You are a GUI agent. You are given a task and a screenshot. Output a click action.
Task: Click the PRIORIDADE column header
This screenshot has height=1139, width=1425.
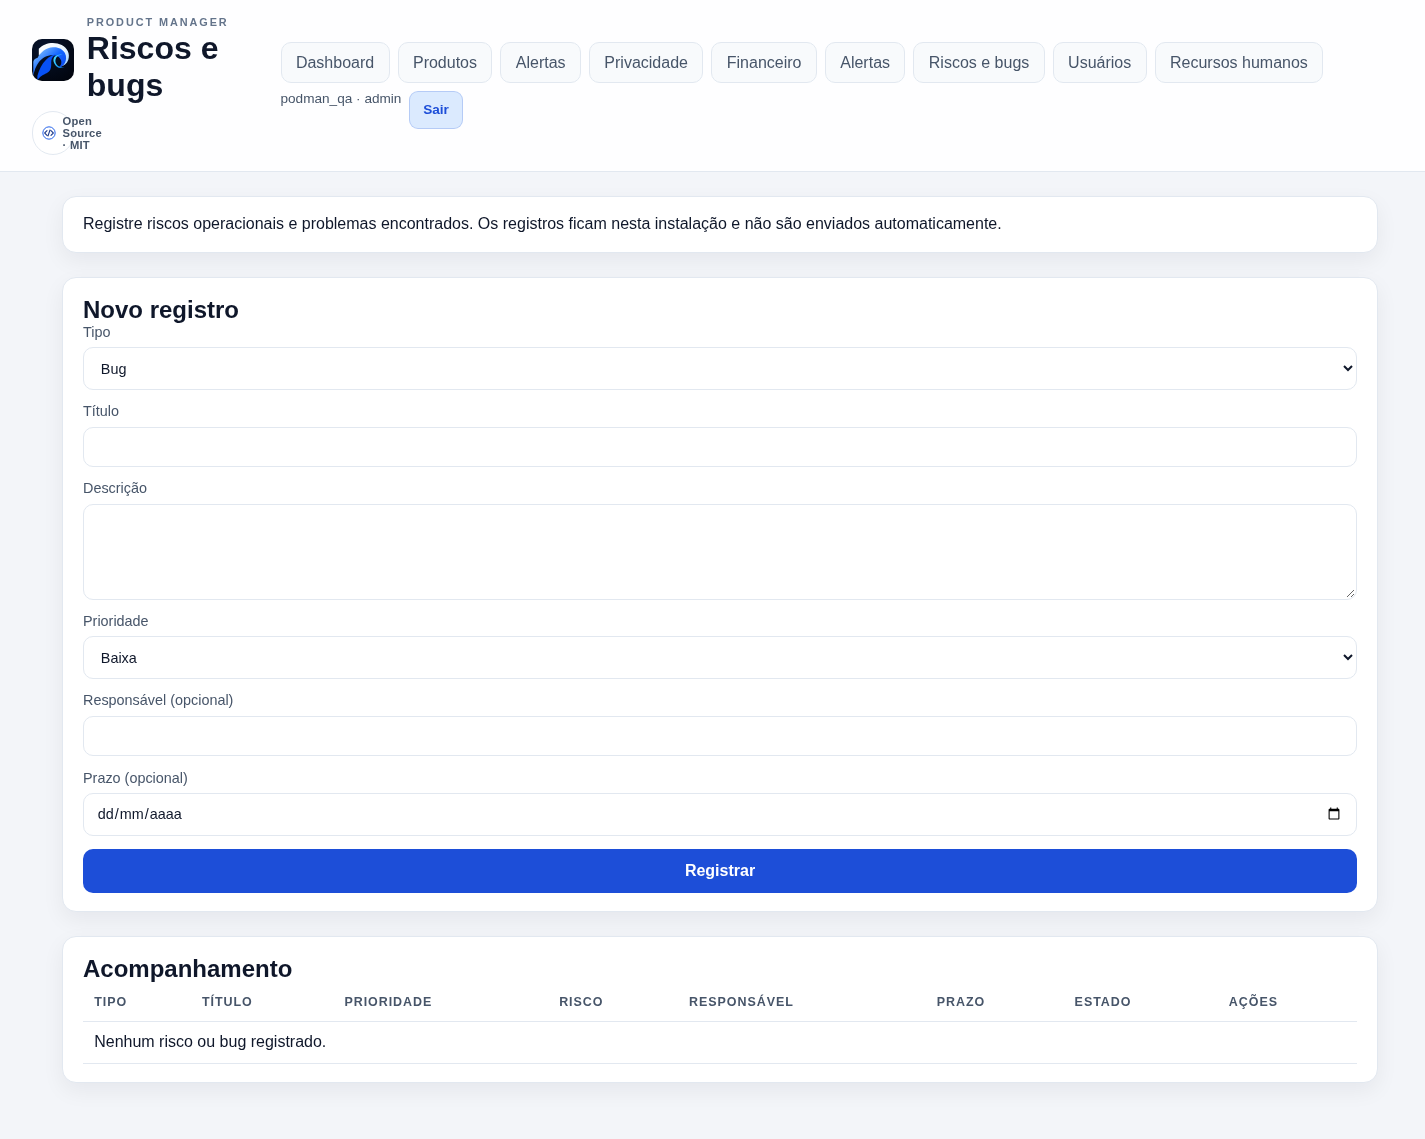coord(388,1002)
